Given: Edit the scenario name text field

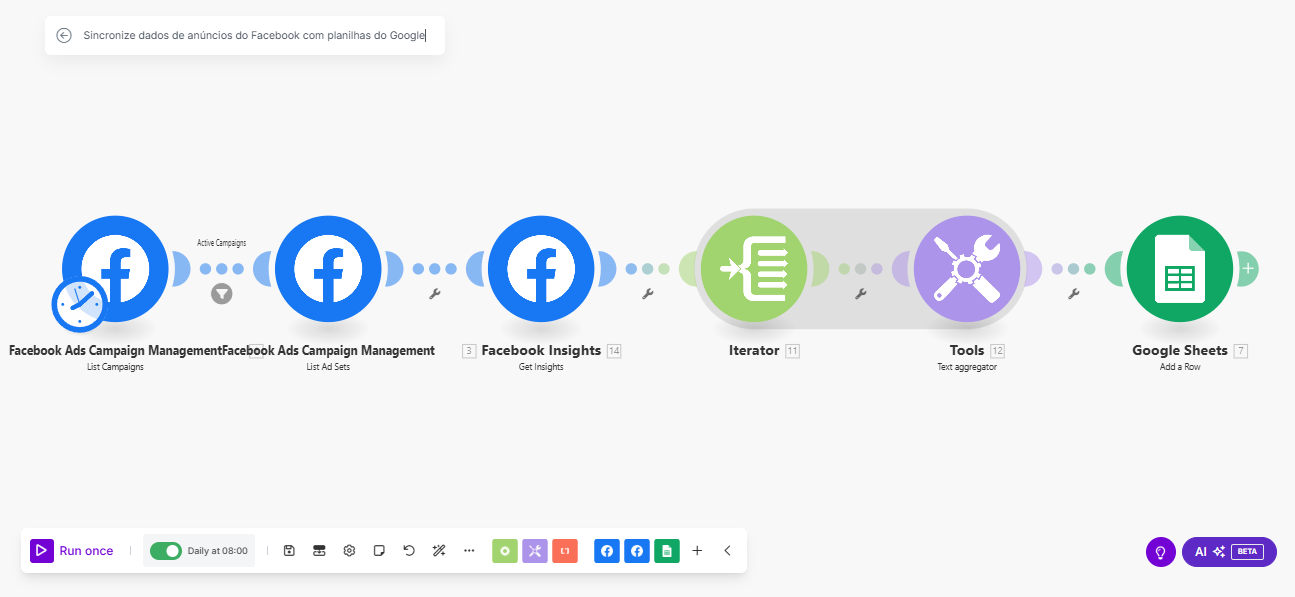Looking at the screenshot, I should coord(255,35).
